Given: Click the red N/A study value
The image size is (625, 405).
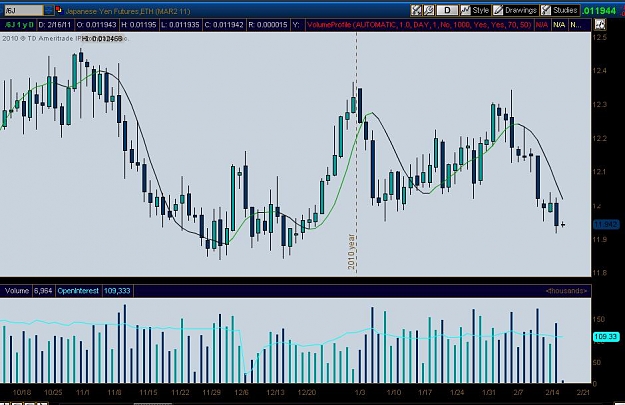Looking at the screenshot, I should pyautogui.click(x=542, y=25).
